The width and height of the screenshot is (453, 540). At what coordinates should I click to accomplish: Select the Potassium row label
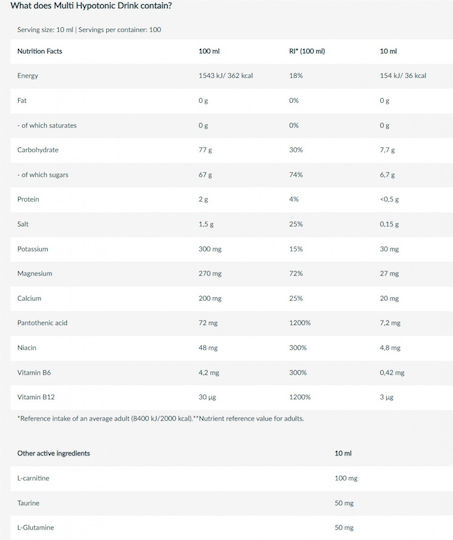click(33, 249)
